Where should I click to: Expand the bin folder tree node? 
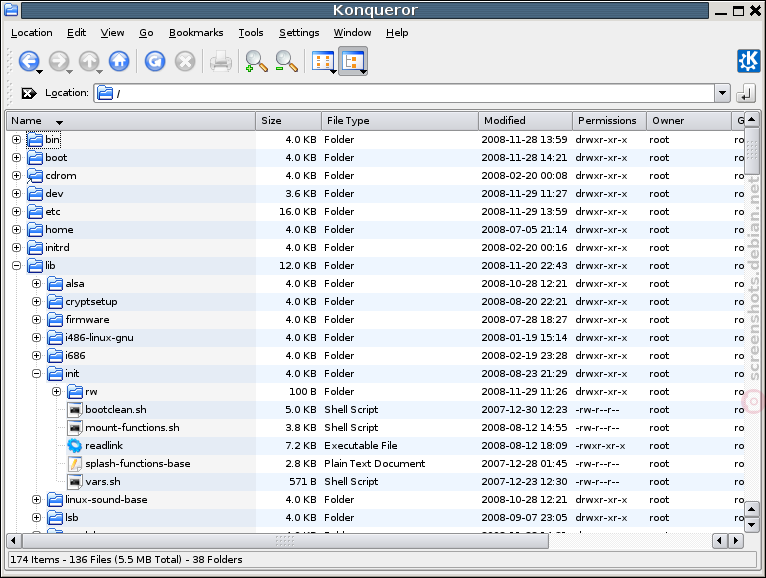[x=17, y=140]
